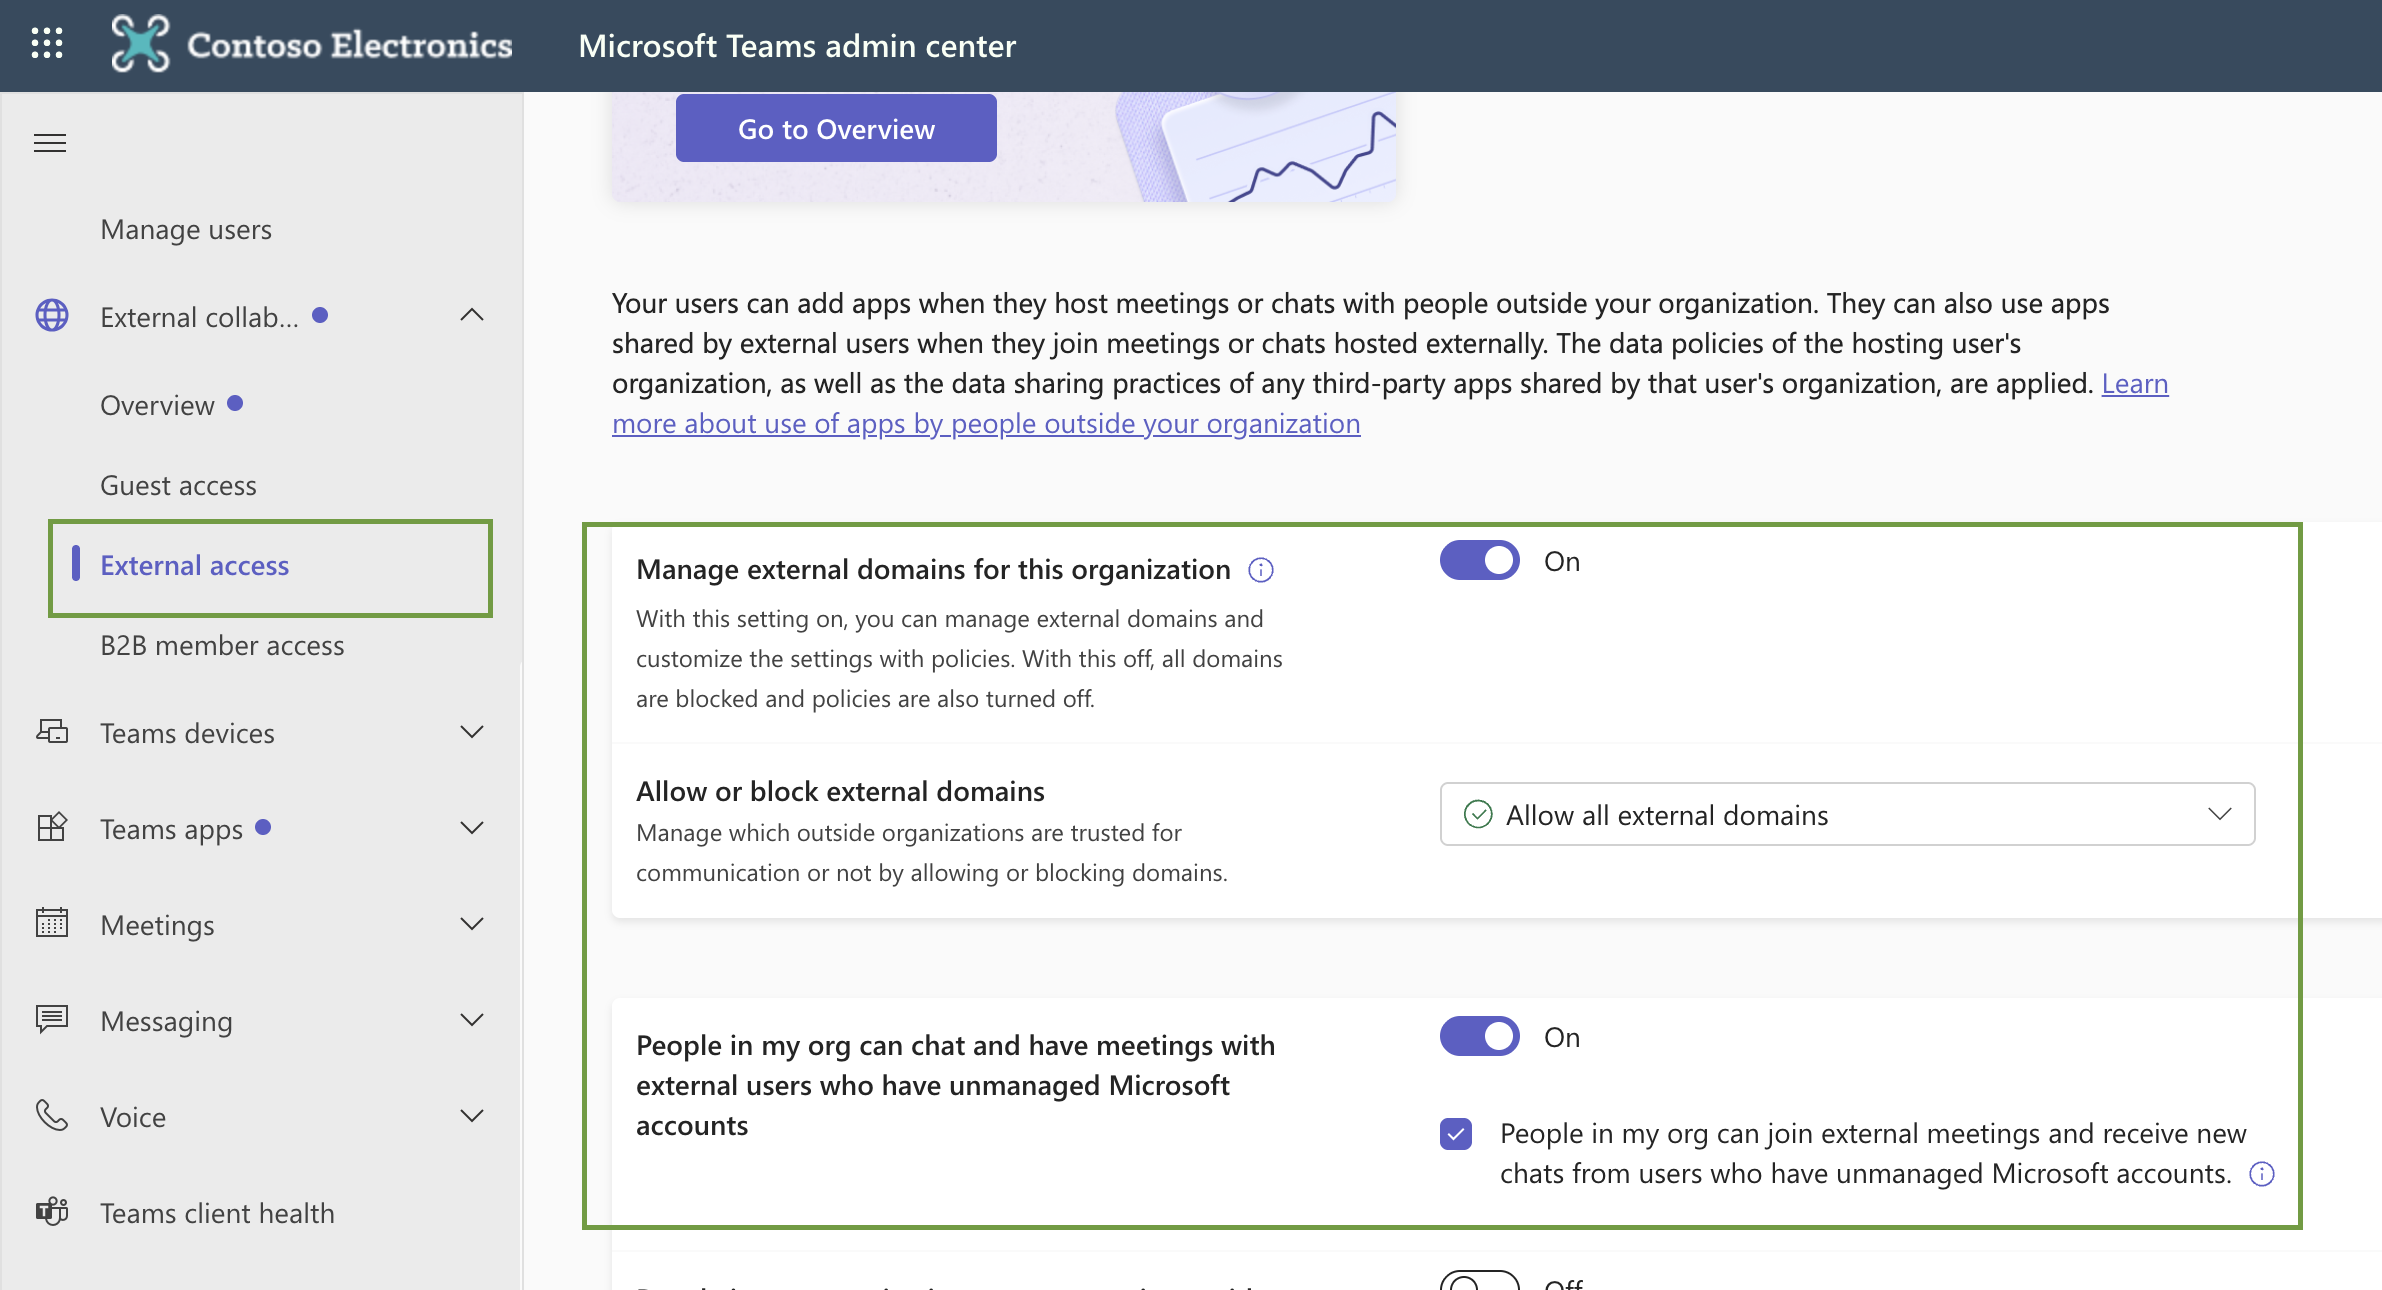Screen dimensions: 2382x1290
Task: Click the Voice phone icon
Action: 52,1115
